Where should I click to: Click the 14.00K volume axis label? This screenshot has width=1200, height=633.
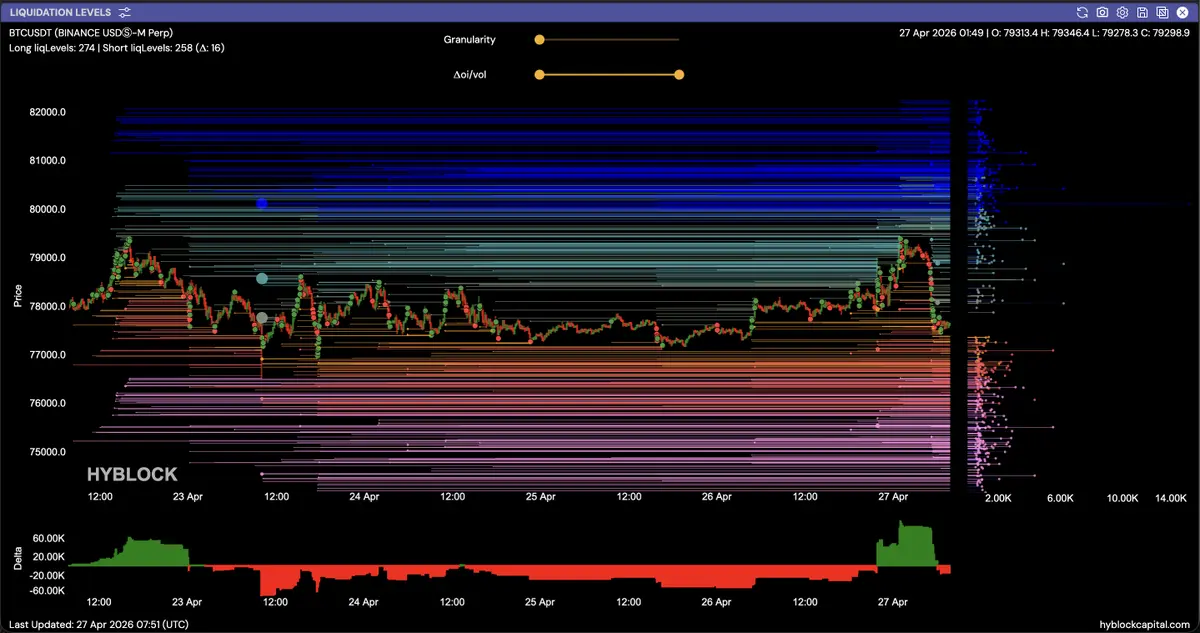pyautogui.click(x=1171, y=497)
